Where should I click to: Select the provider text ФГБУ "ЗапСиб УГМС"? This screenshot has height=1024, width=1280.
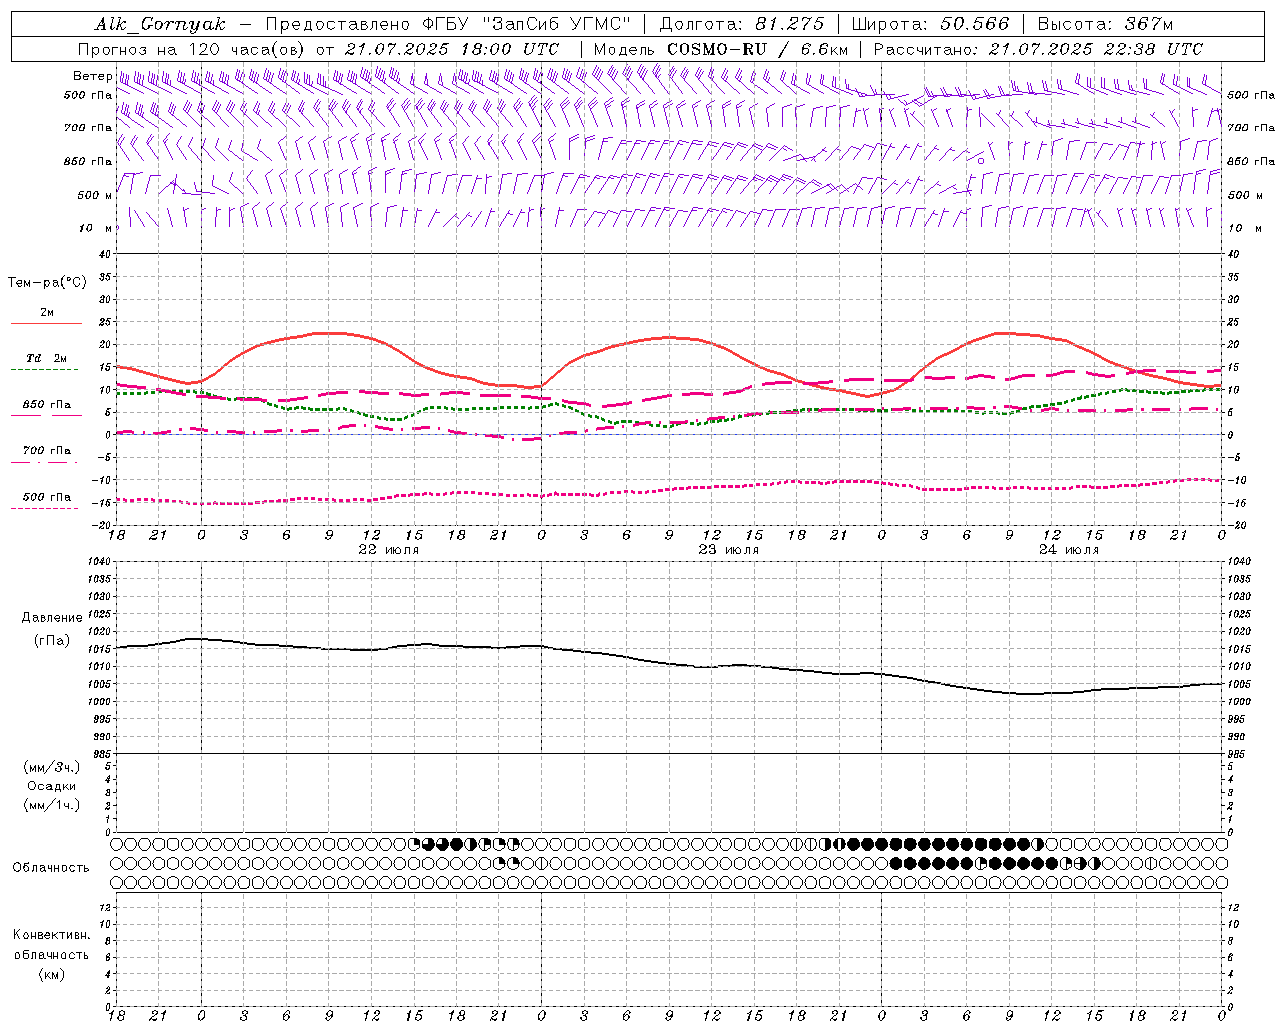coord(529,24)
